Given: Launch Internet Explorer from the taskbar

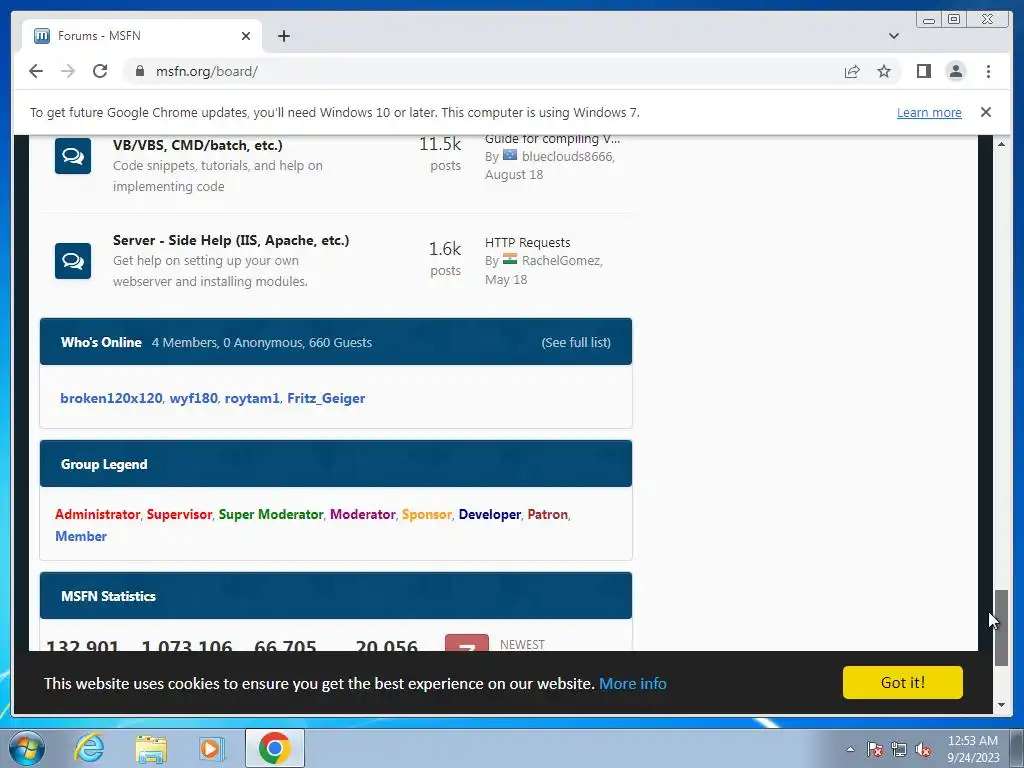Looking at the screenshot, I should click(x=89, y=748).
